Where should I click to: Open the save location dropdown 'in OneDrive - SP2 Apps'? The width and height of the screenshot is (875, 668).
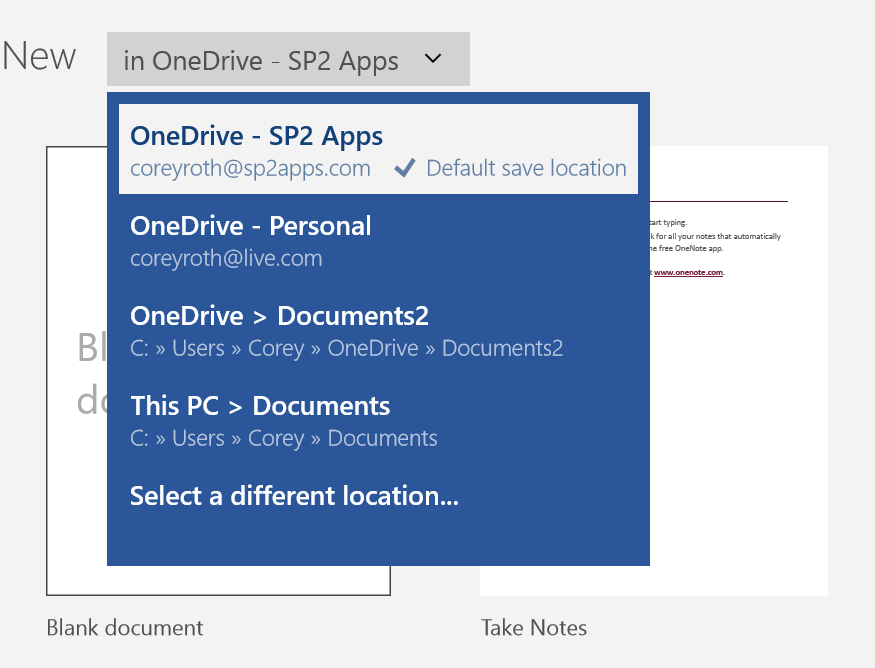288,59
